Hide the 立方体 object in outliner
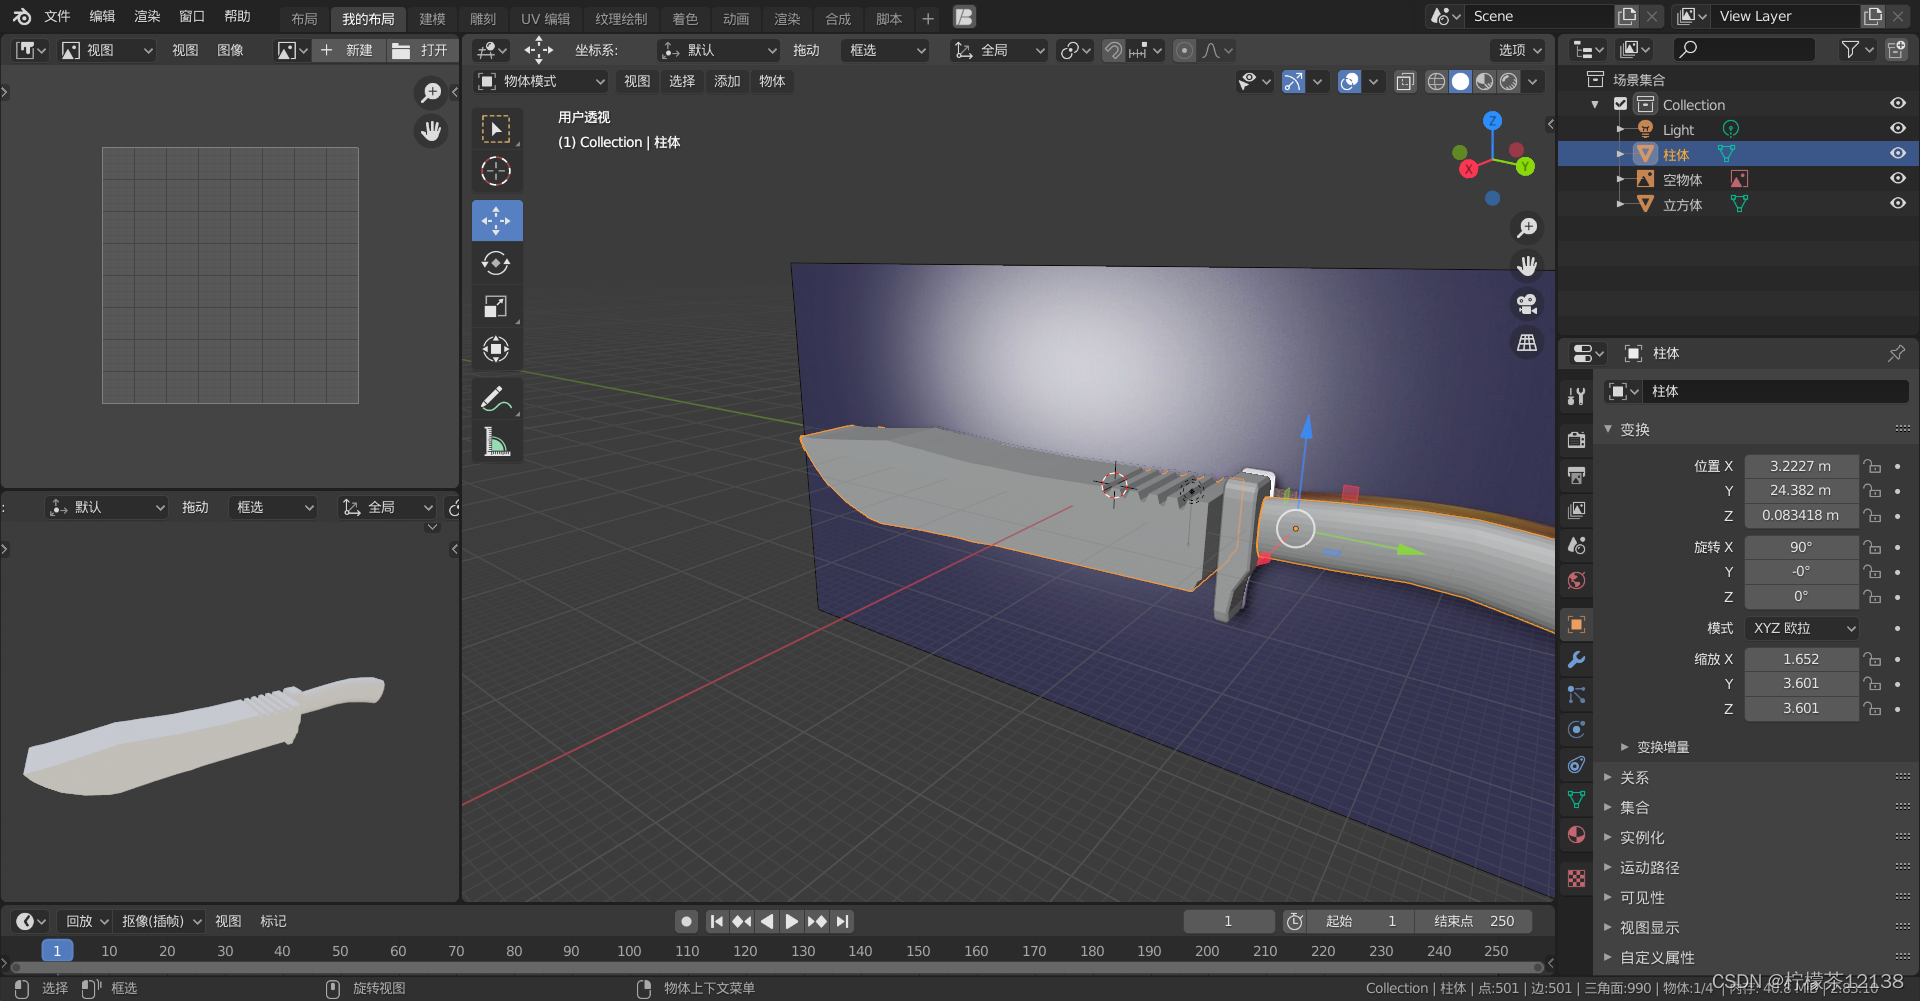The height and width of the screenshot is (1001, 1920). coord(1897,204)
